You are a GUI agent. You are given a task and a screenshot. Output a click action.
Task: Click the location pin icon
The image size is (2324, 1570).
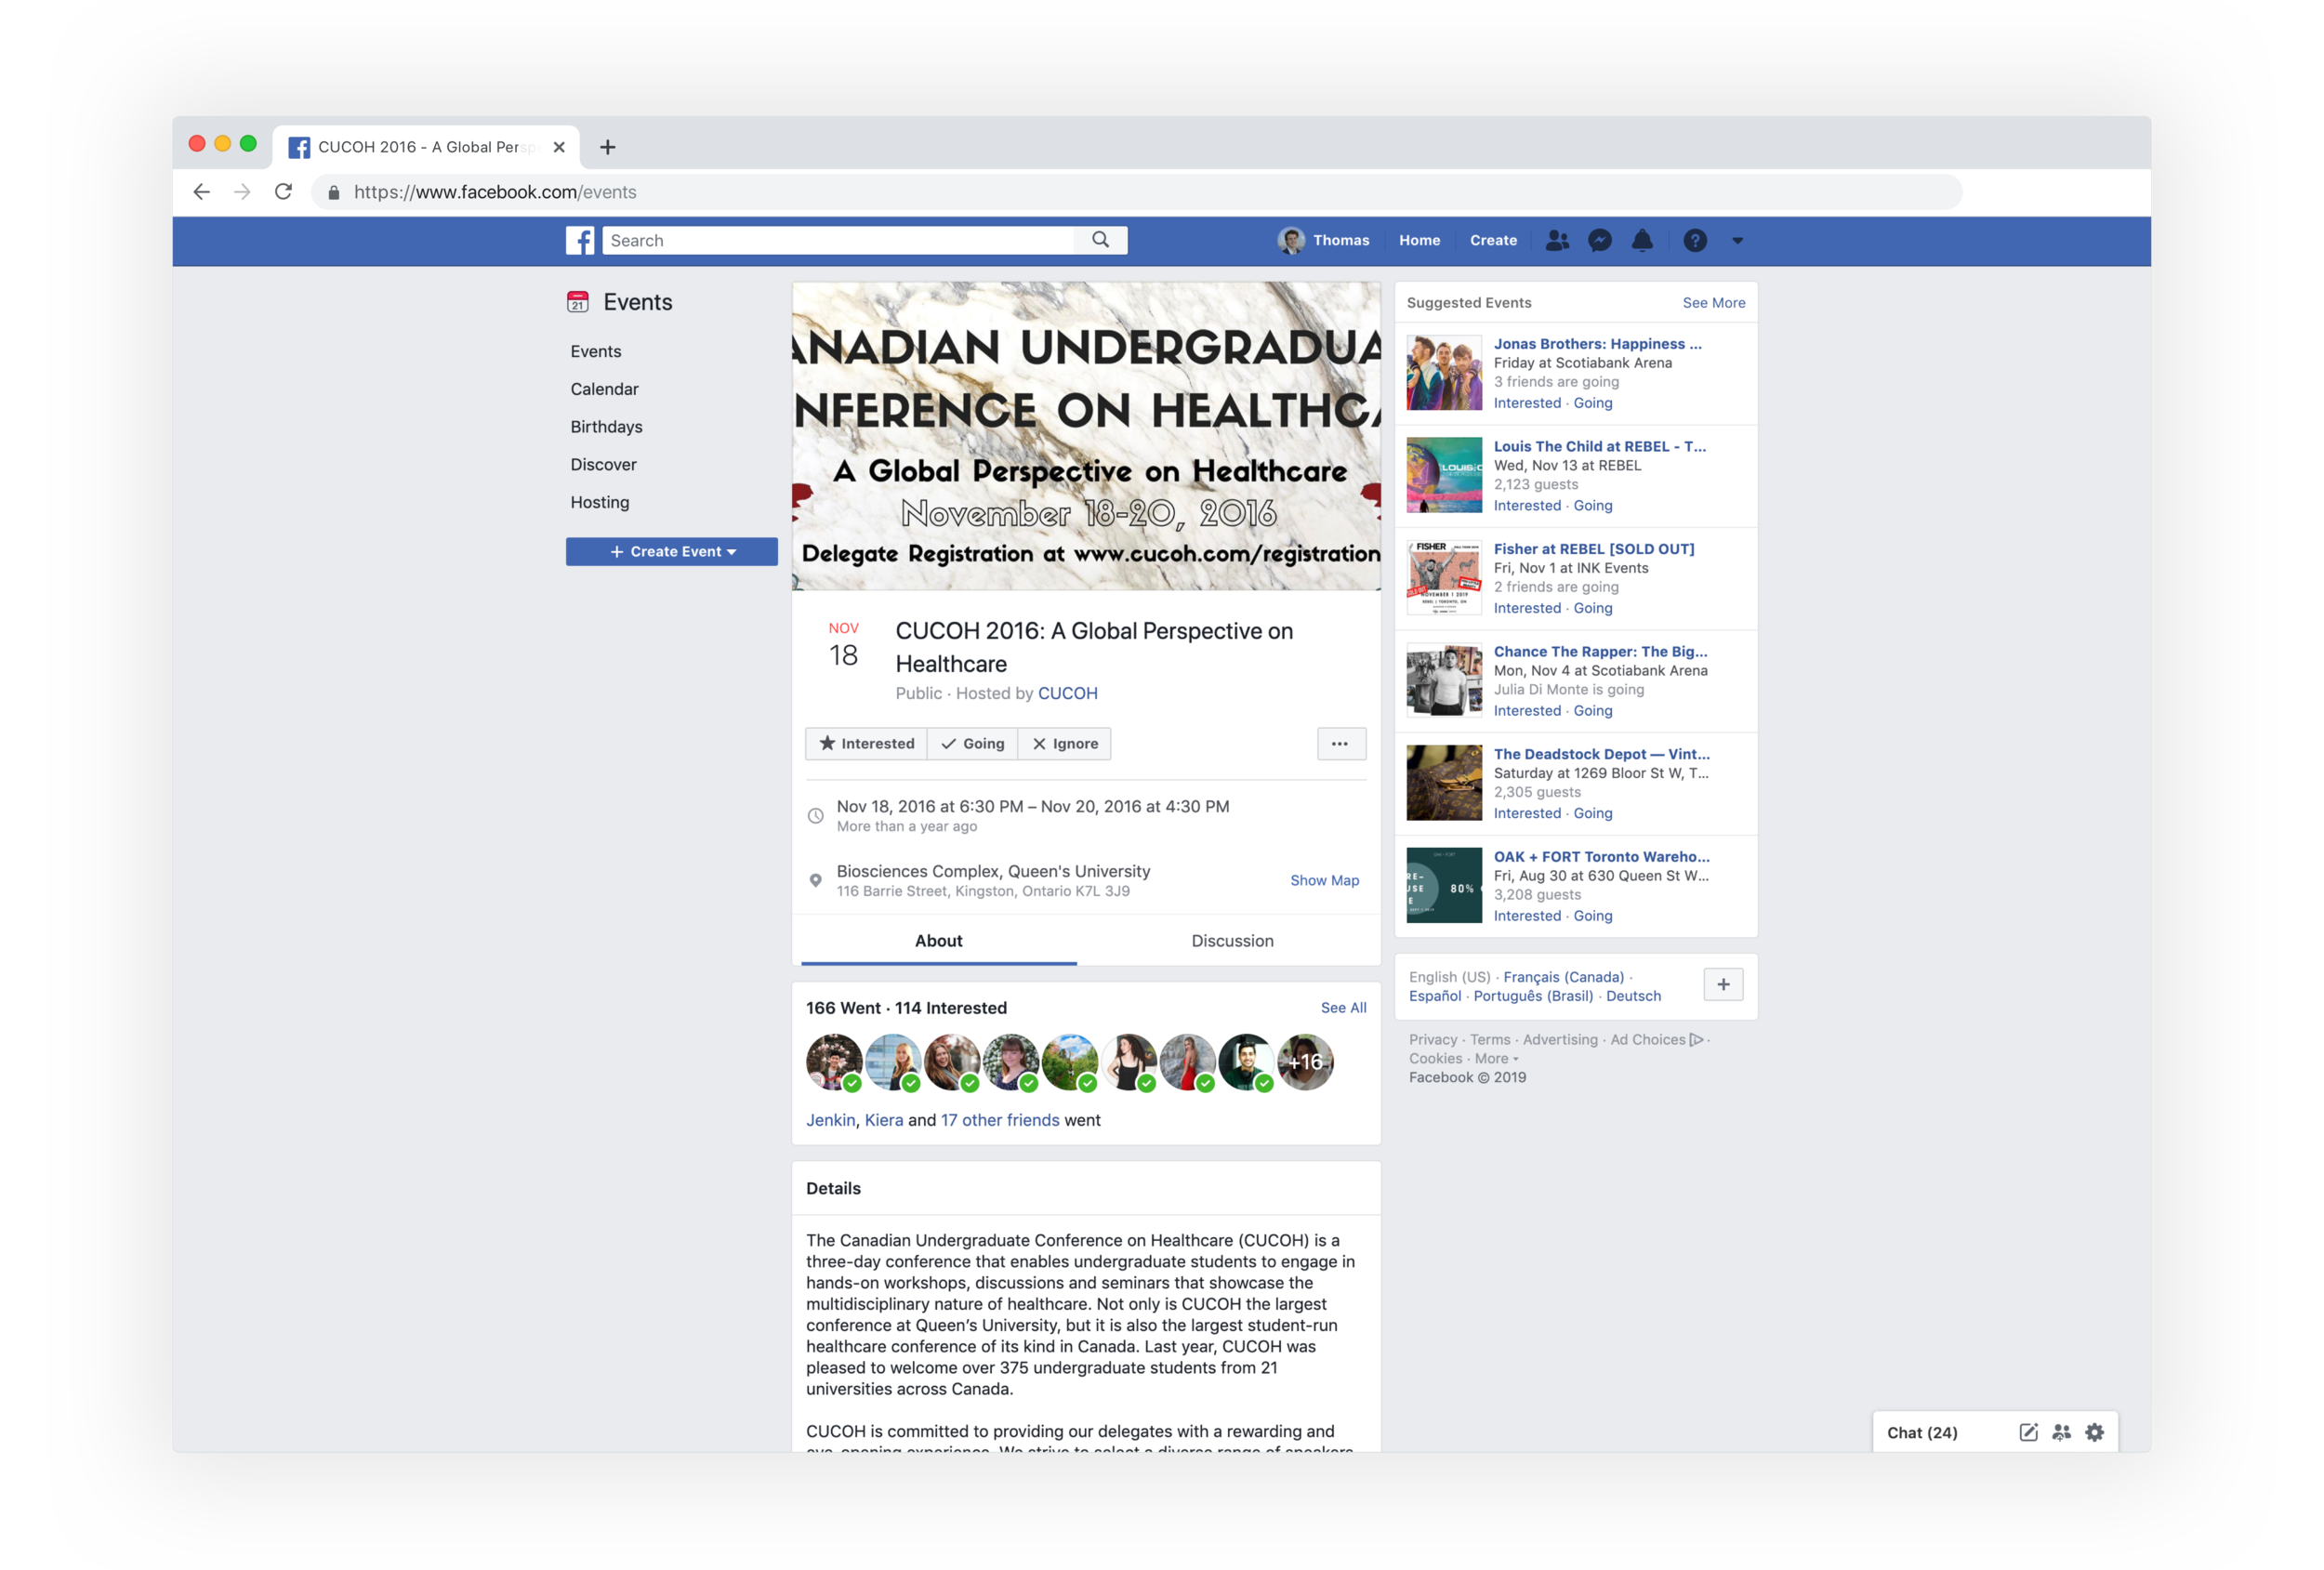[816, 881]
